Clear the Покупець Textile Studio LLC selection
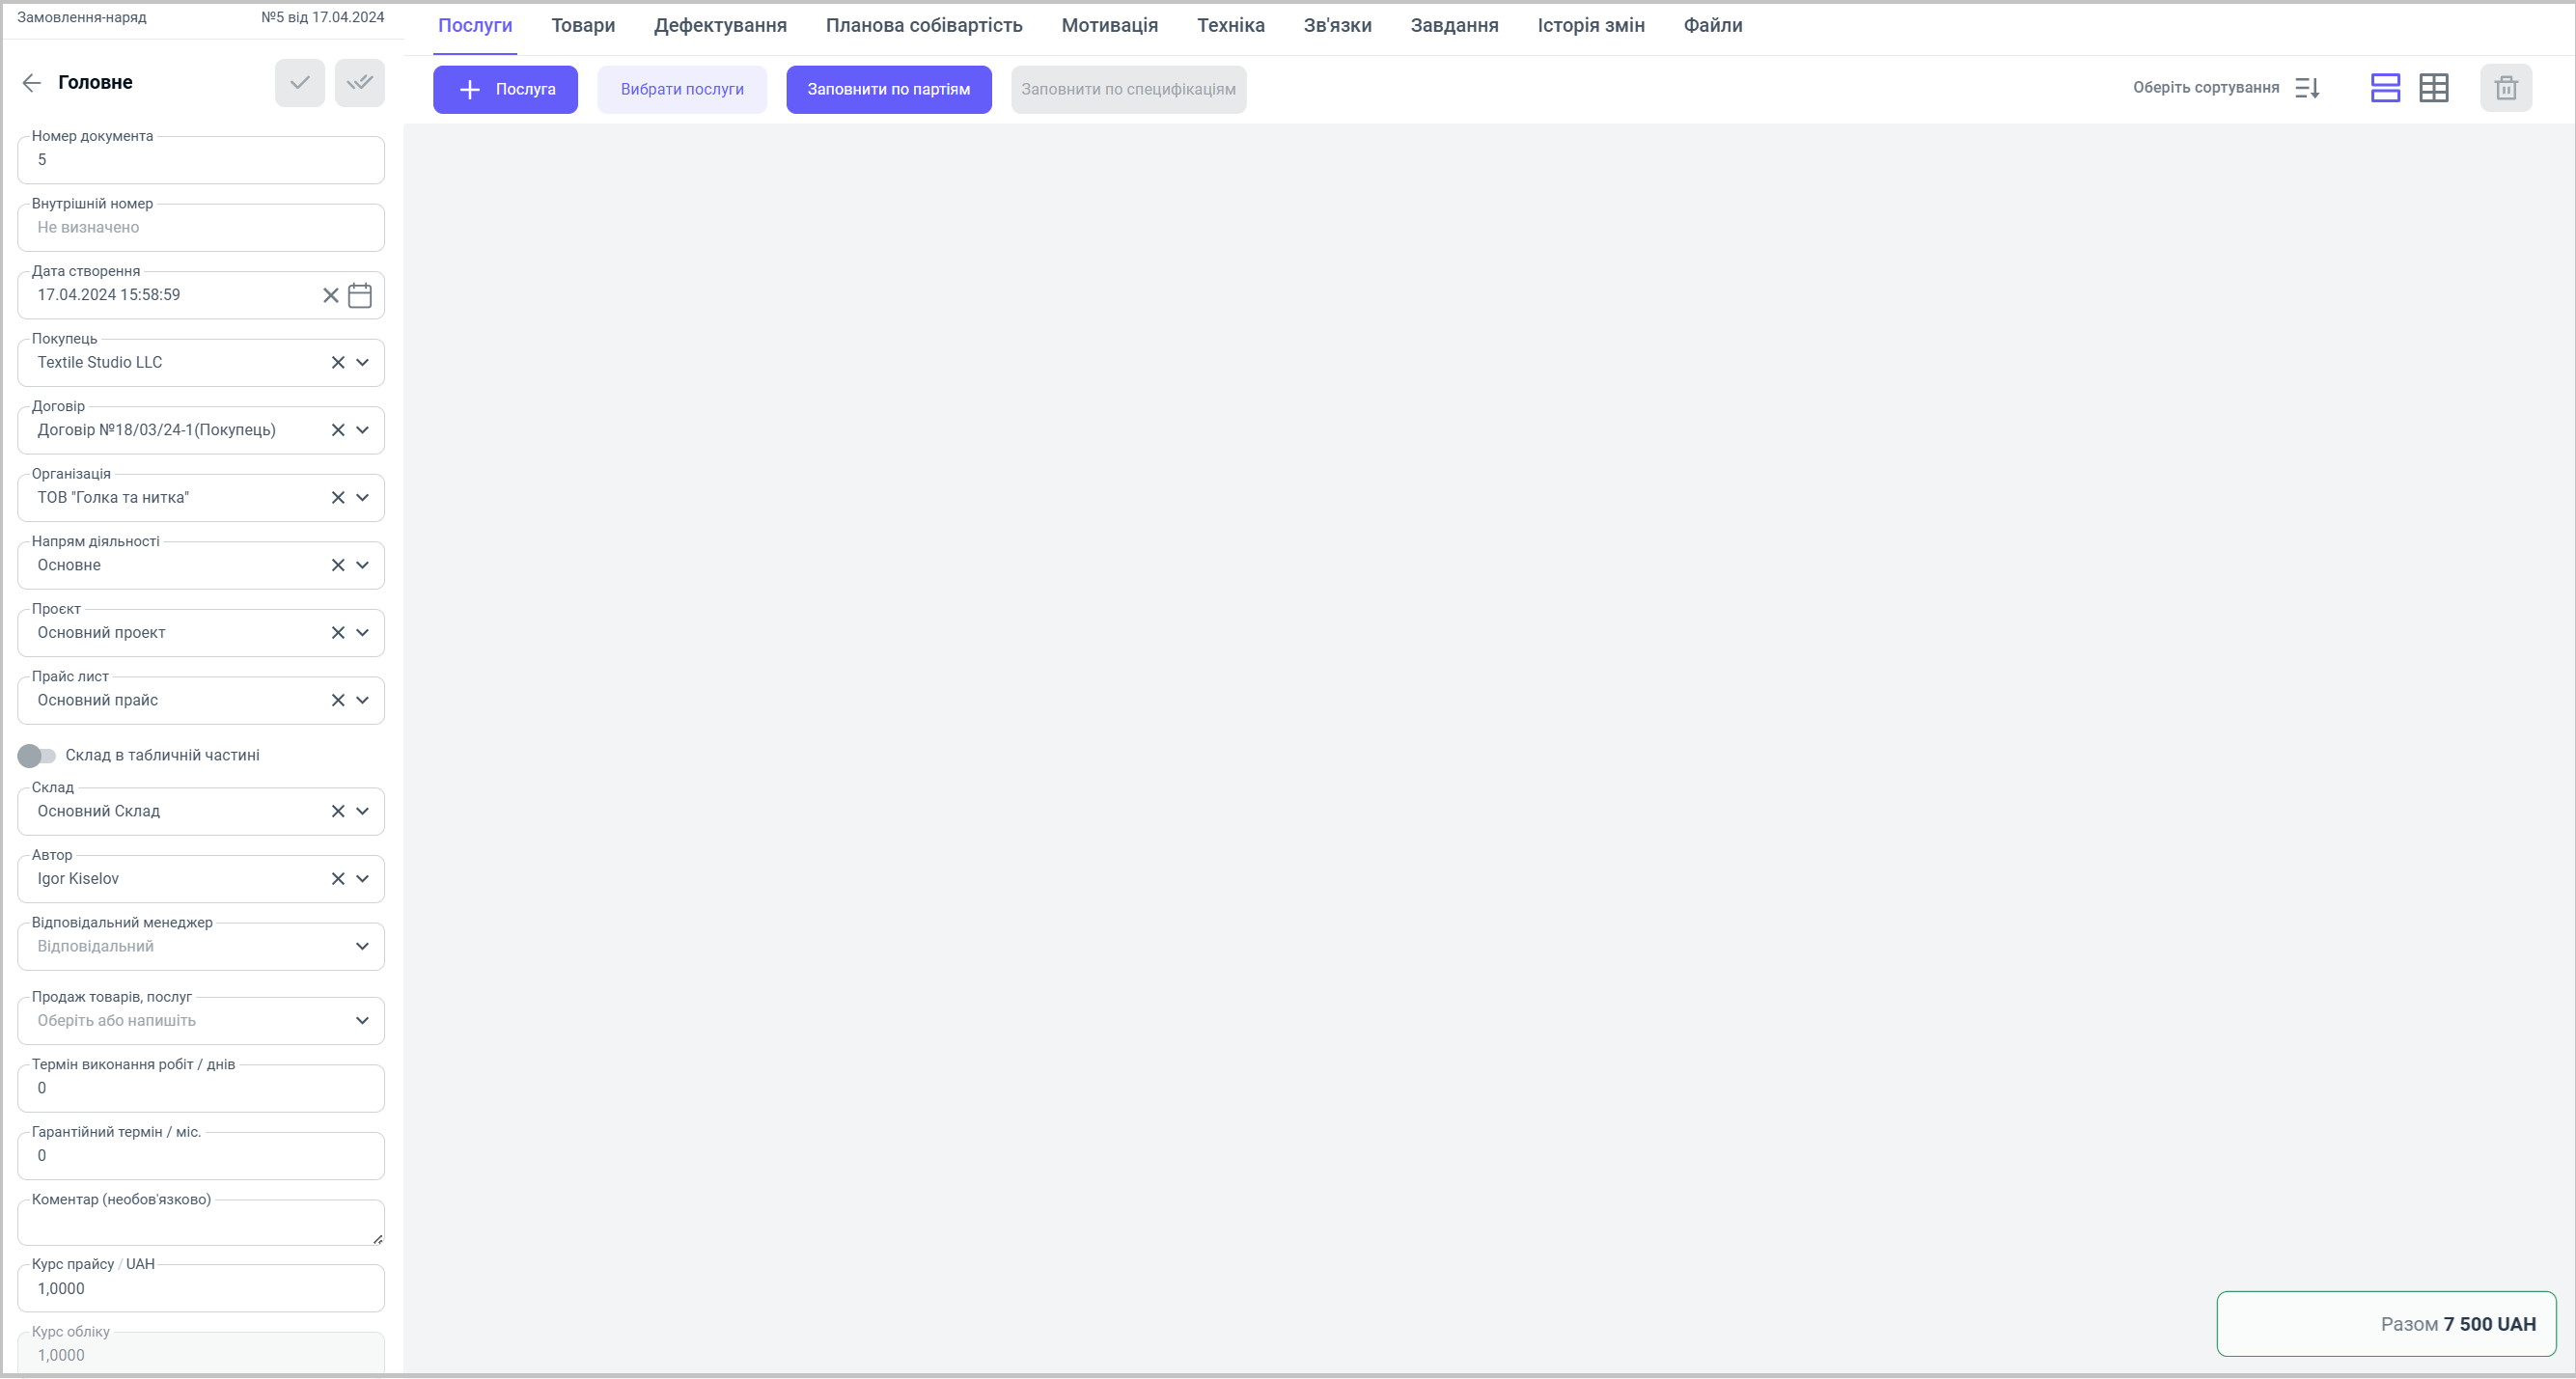 (x=338, y=363)
